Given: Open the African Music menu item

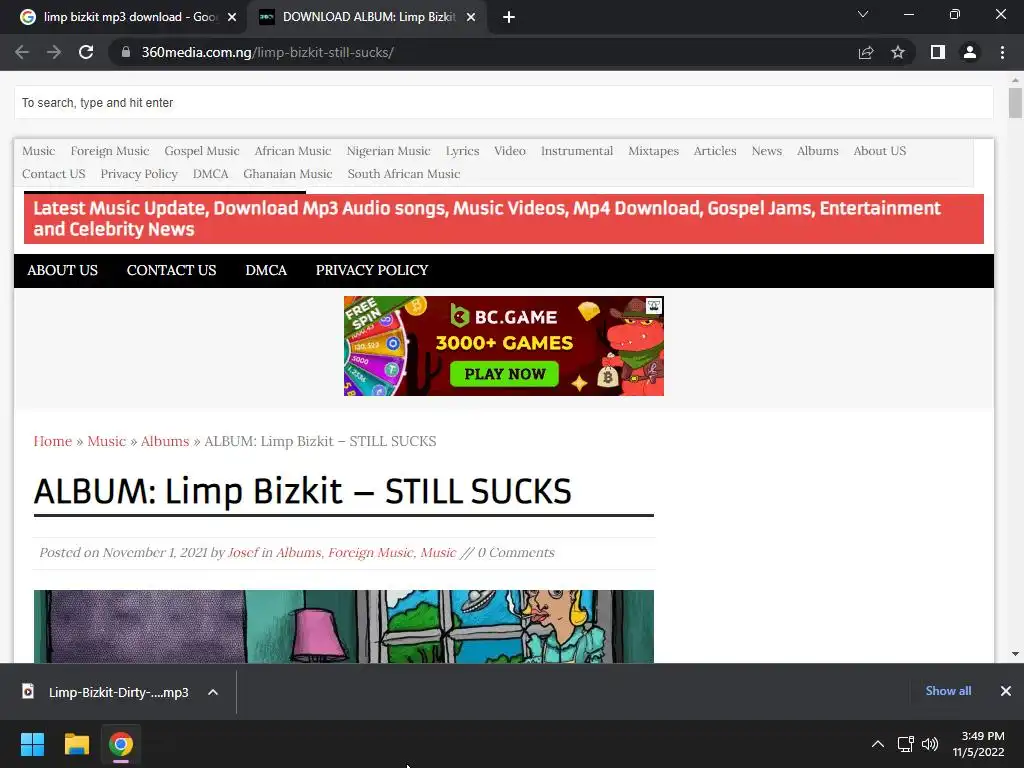Looking at the screenshot, I should click(x=293, y=151).
